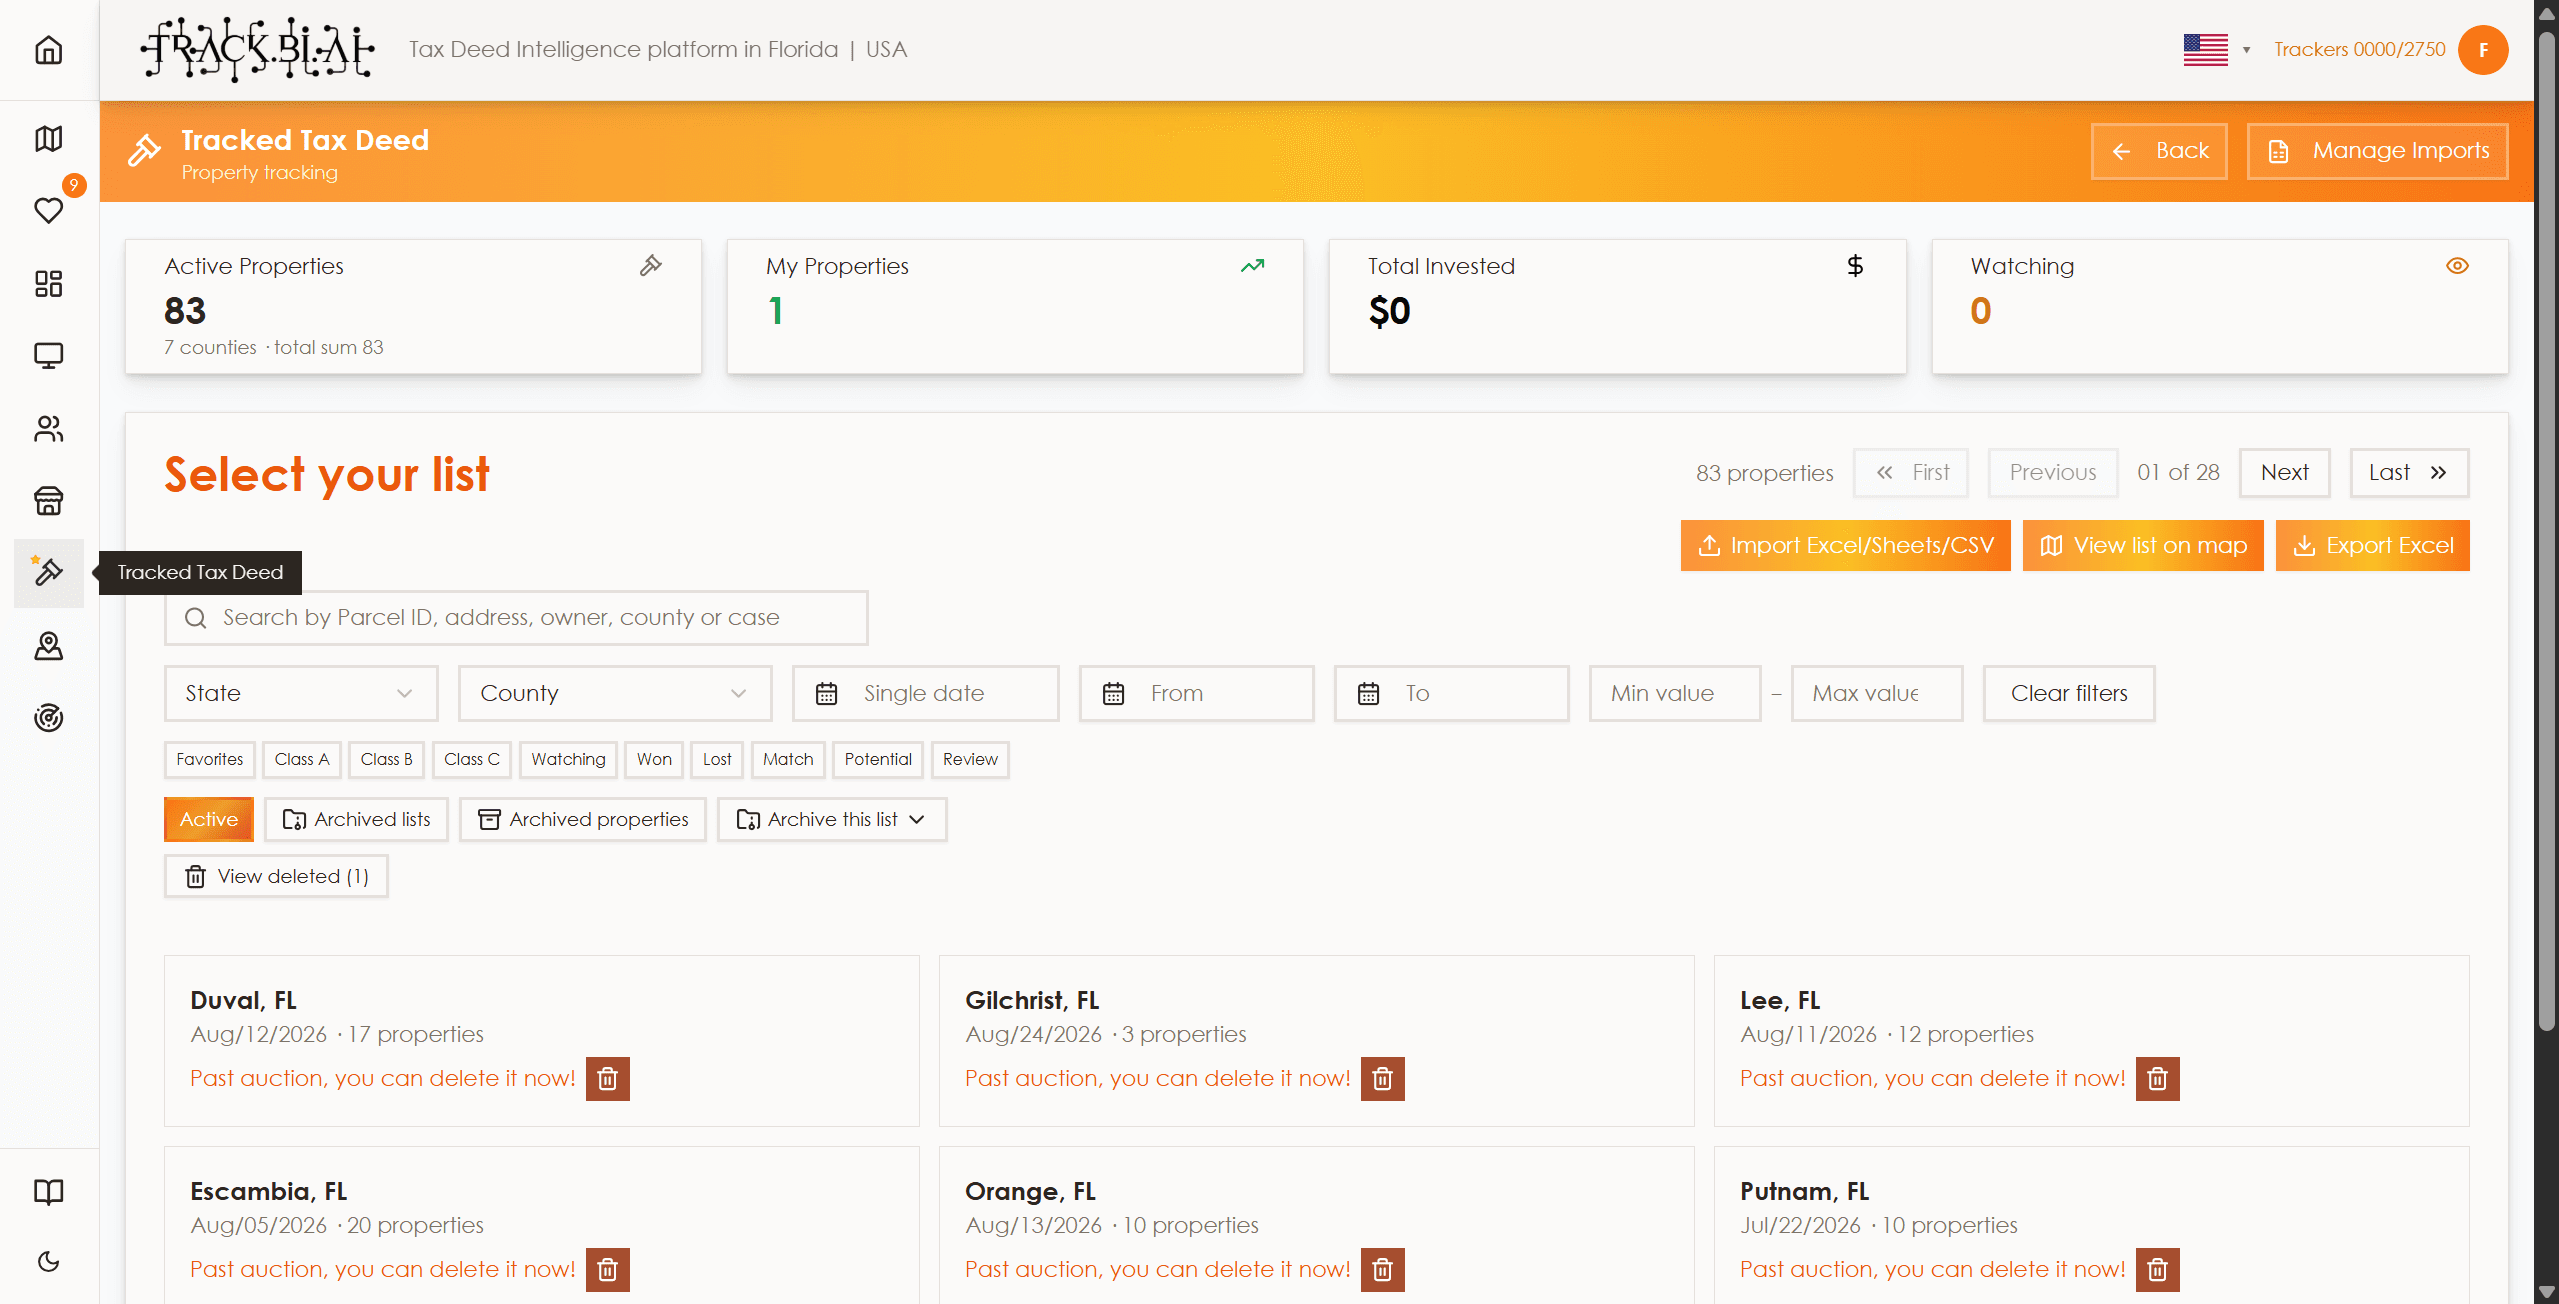Delete the Lee, FL list with the trash icon
2559x1304 pixels.
tap(2157, 1079)
